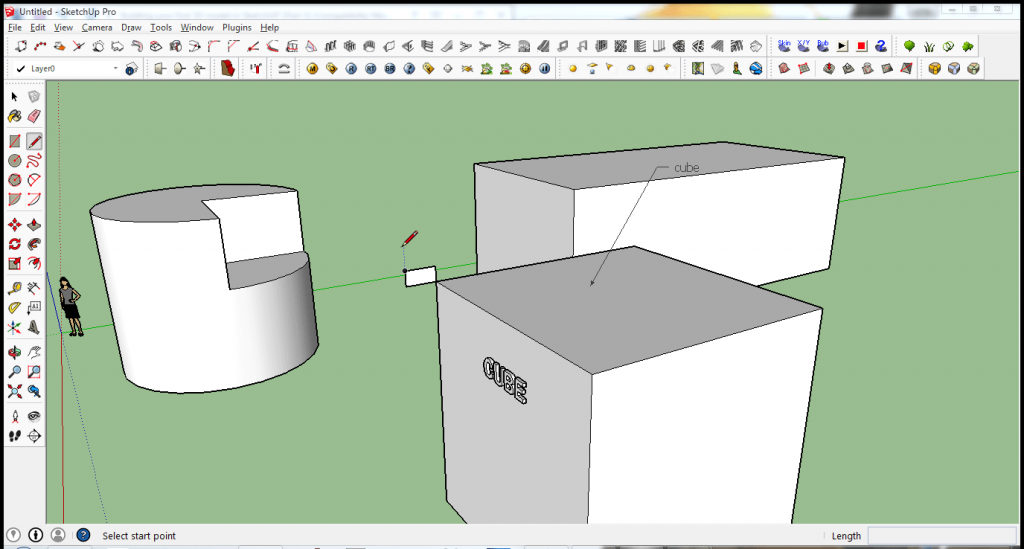This screenshot has width=1024, height=549.
Task: Select the Tape Measure tool
Action: [14, 288]
